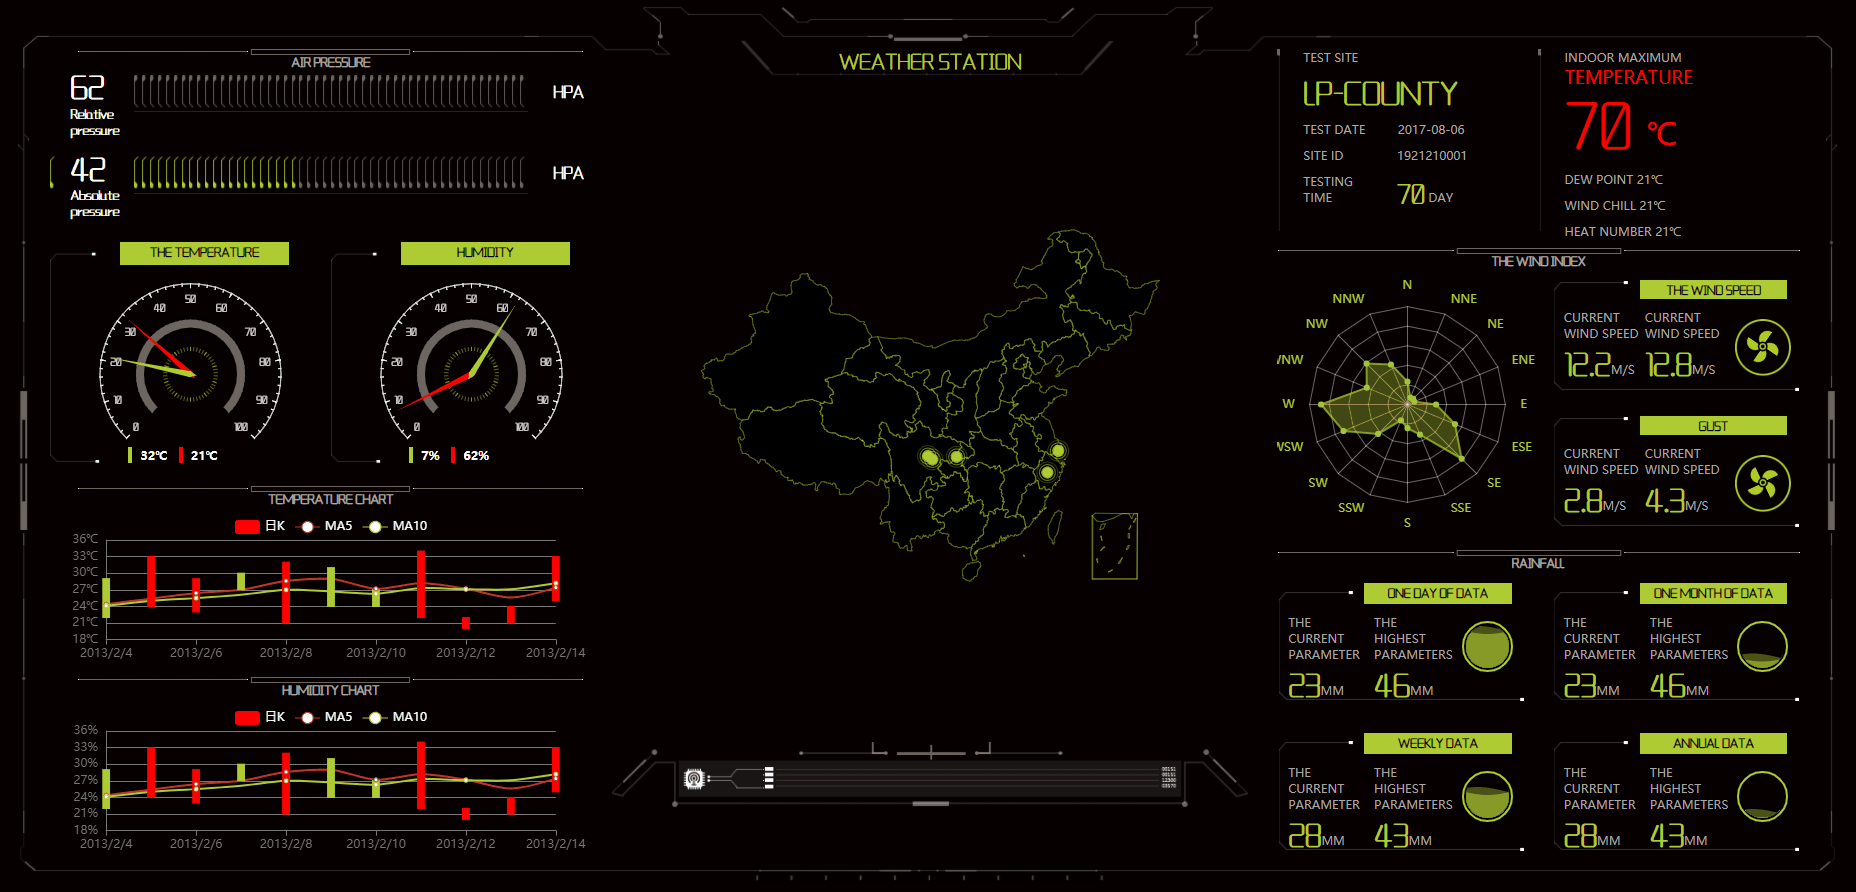Click the NNE label on wind radar
The height and width of the screenshot is (892, 1856).
(1464, 299)
